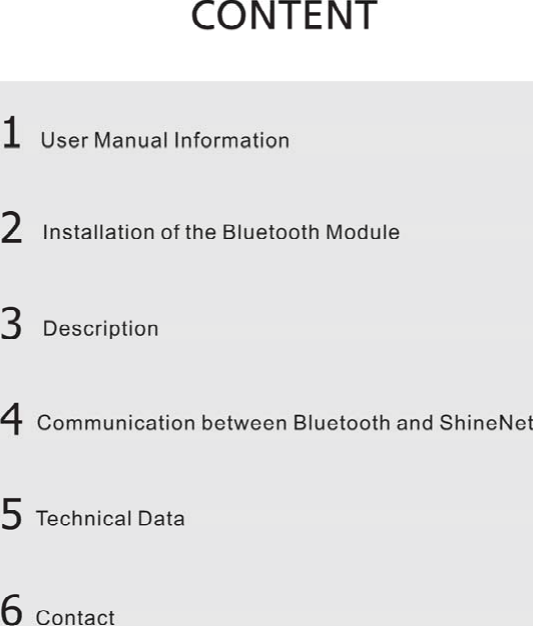533x626 pixels.
Task: Click the word ShineNet in chapter 4
Action: click(486, 423)
